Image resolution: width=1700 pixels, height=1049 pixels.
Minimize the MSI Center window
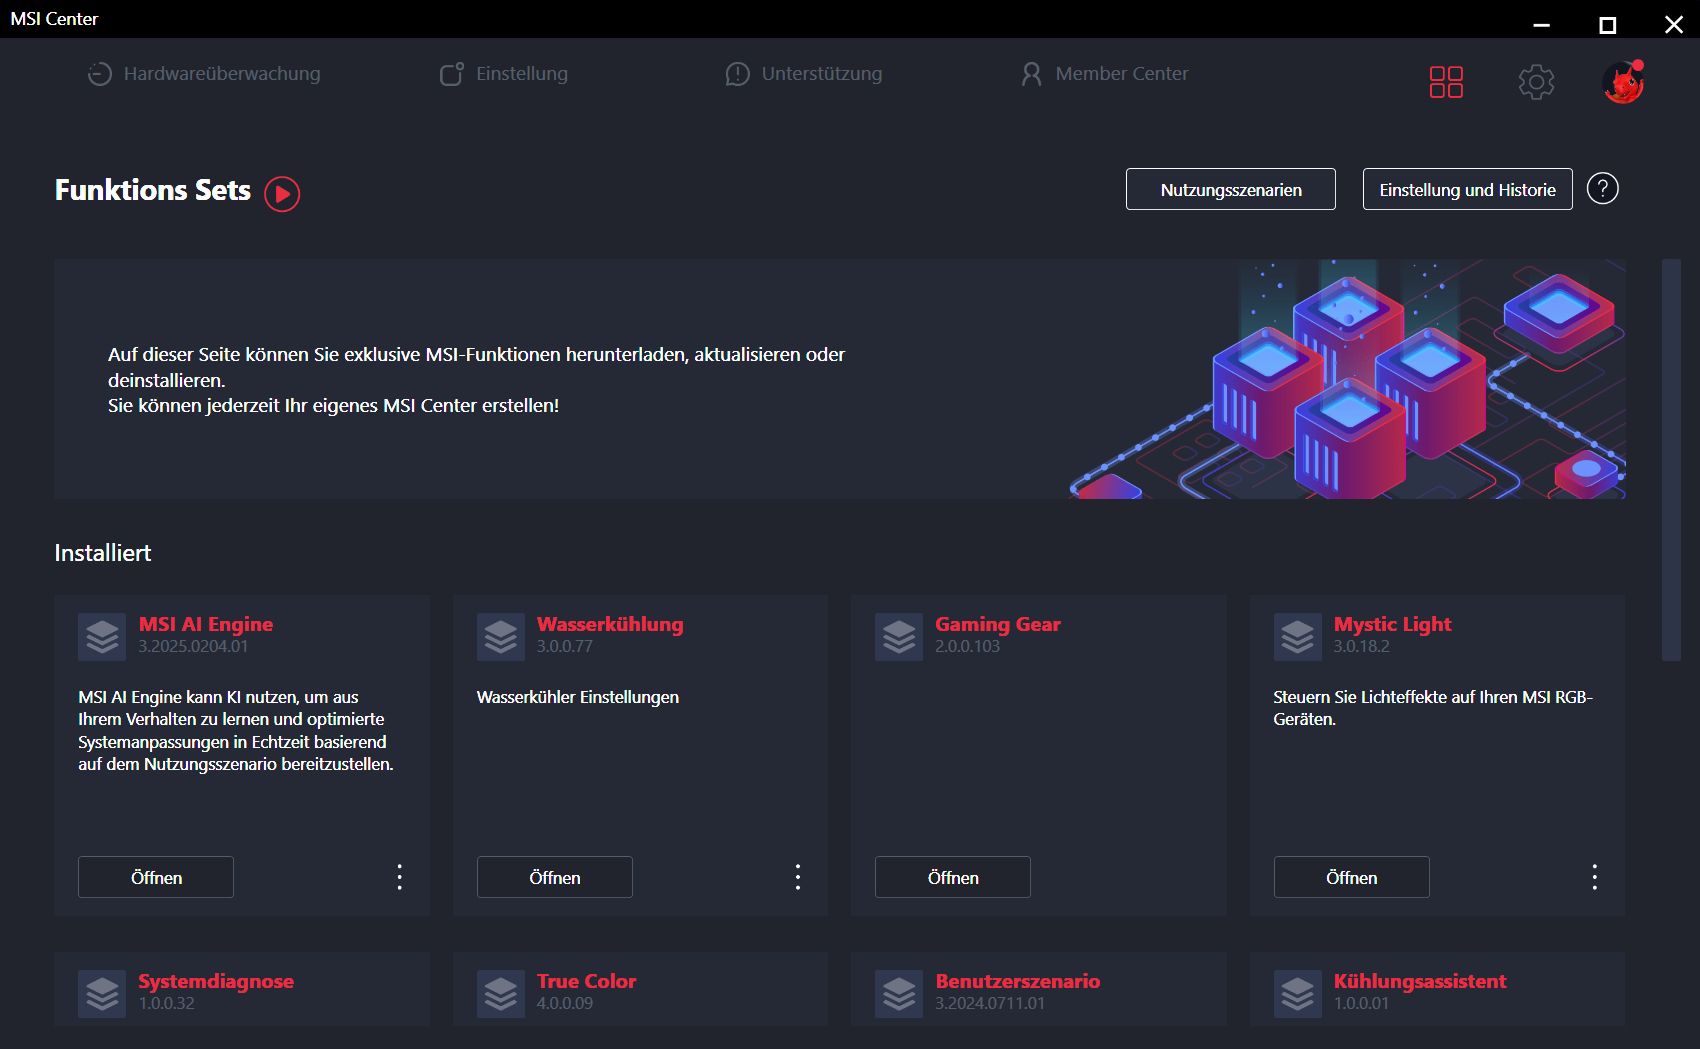pos(1541,24)
